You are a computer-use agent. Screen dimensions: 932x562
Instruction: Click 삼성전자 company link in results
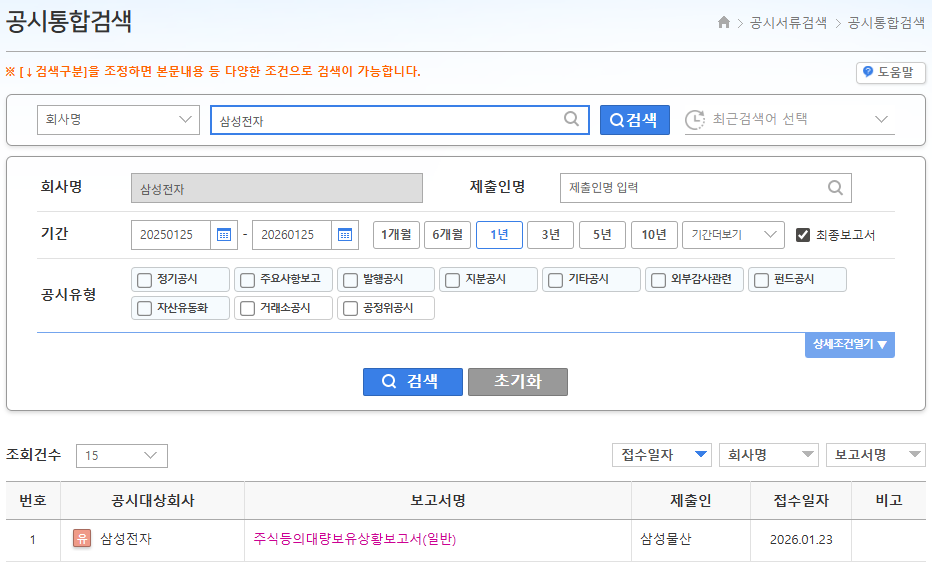[126, 539]
